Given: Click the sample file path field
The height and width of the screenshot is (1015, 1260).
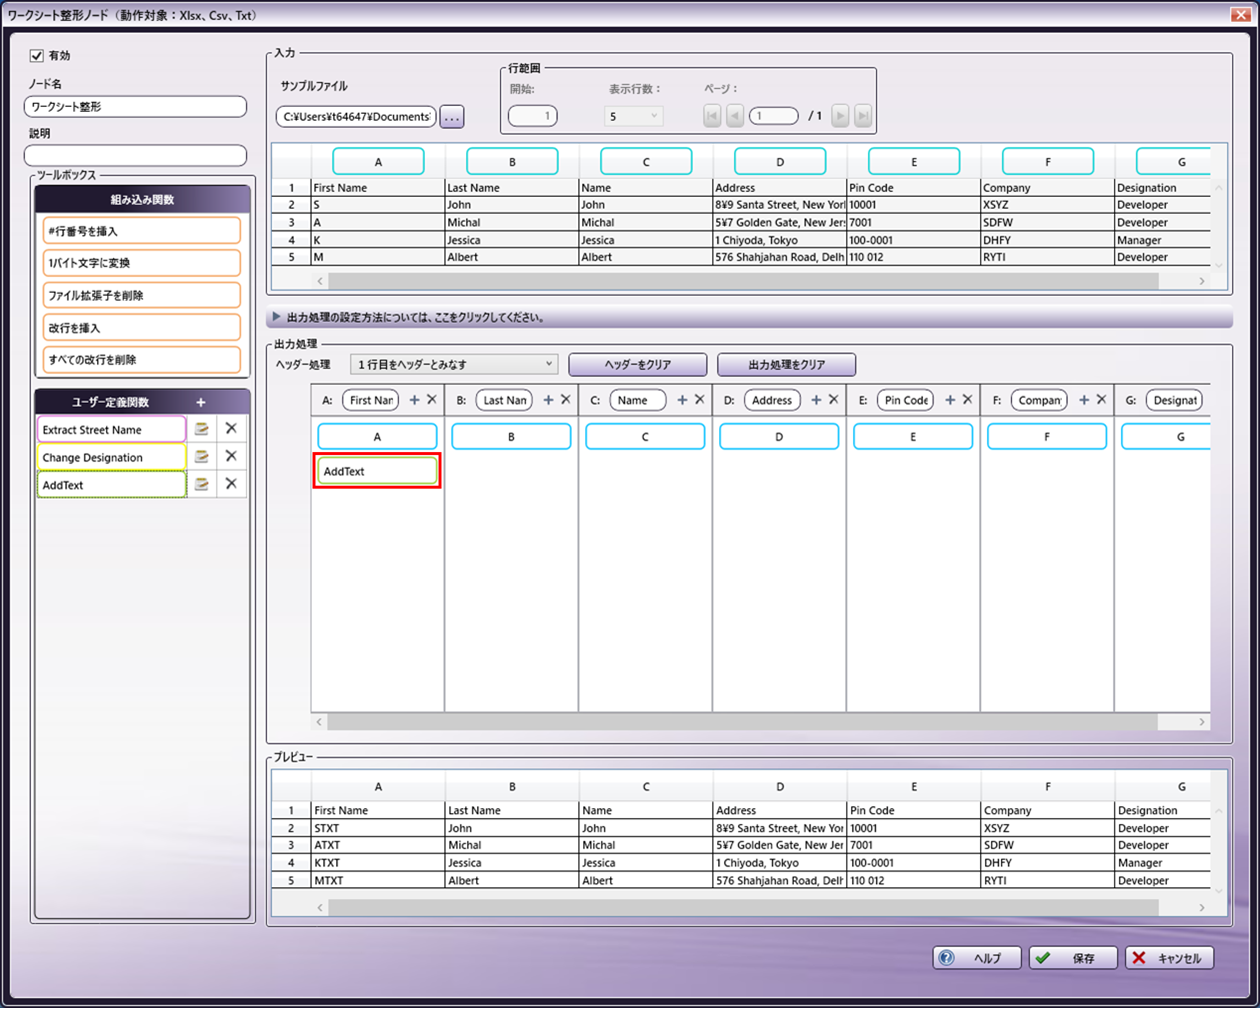Looking at the screenshot, I should (356, 117).
